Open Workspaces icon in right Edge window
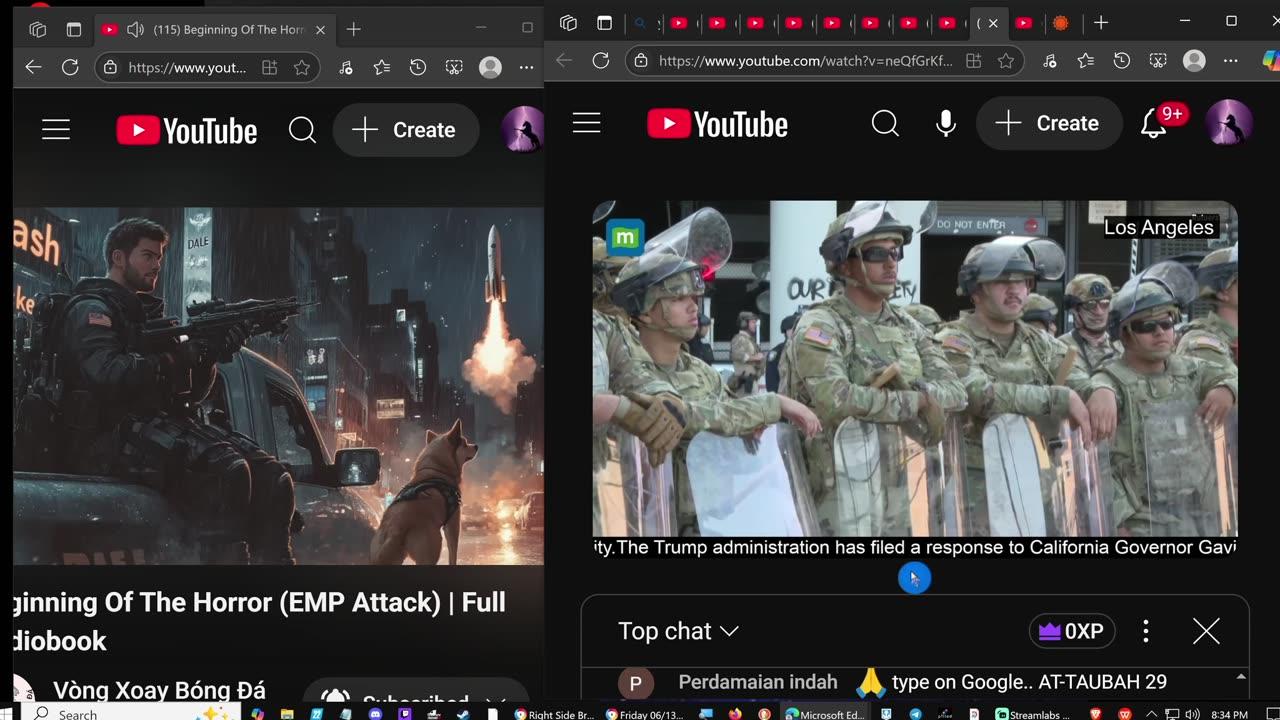Image resolution: width=1280 pixels, height=720 pixels. coord(569,23)
